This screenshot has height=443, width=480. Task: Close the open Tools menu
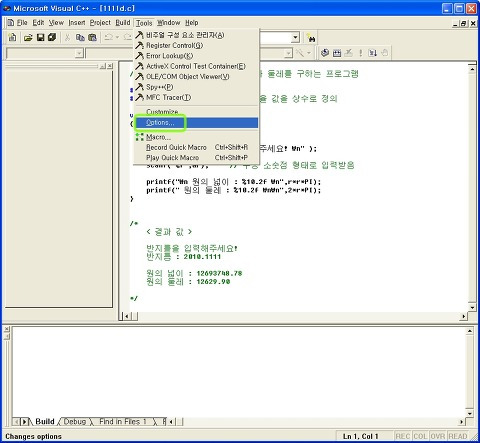pos(144,23)
